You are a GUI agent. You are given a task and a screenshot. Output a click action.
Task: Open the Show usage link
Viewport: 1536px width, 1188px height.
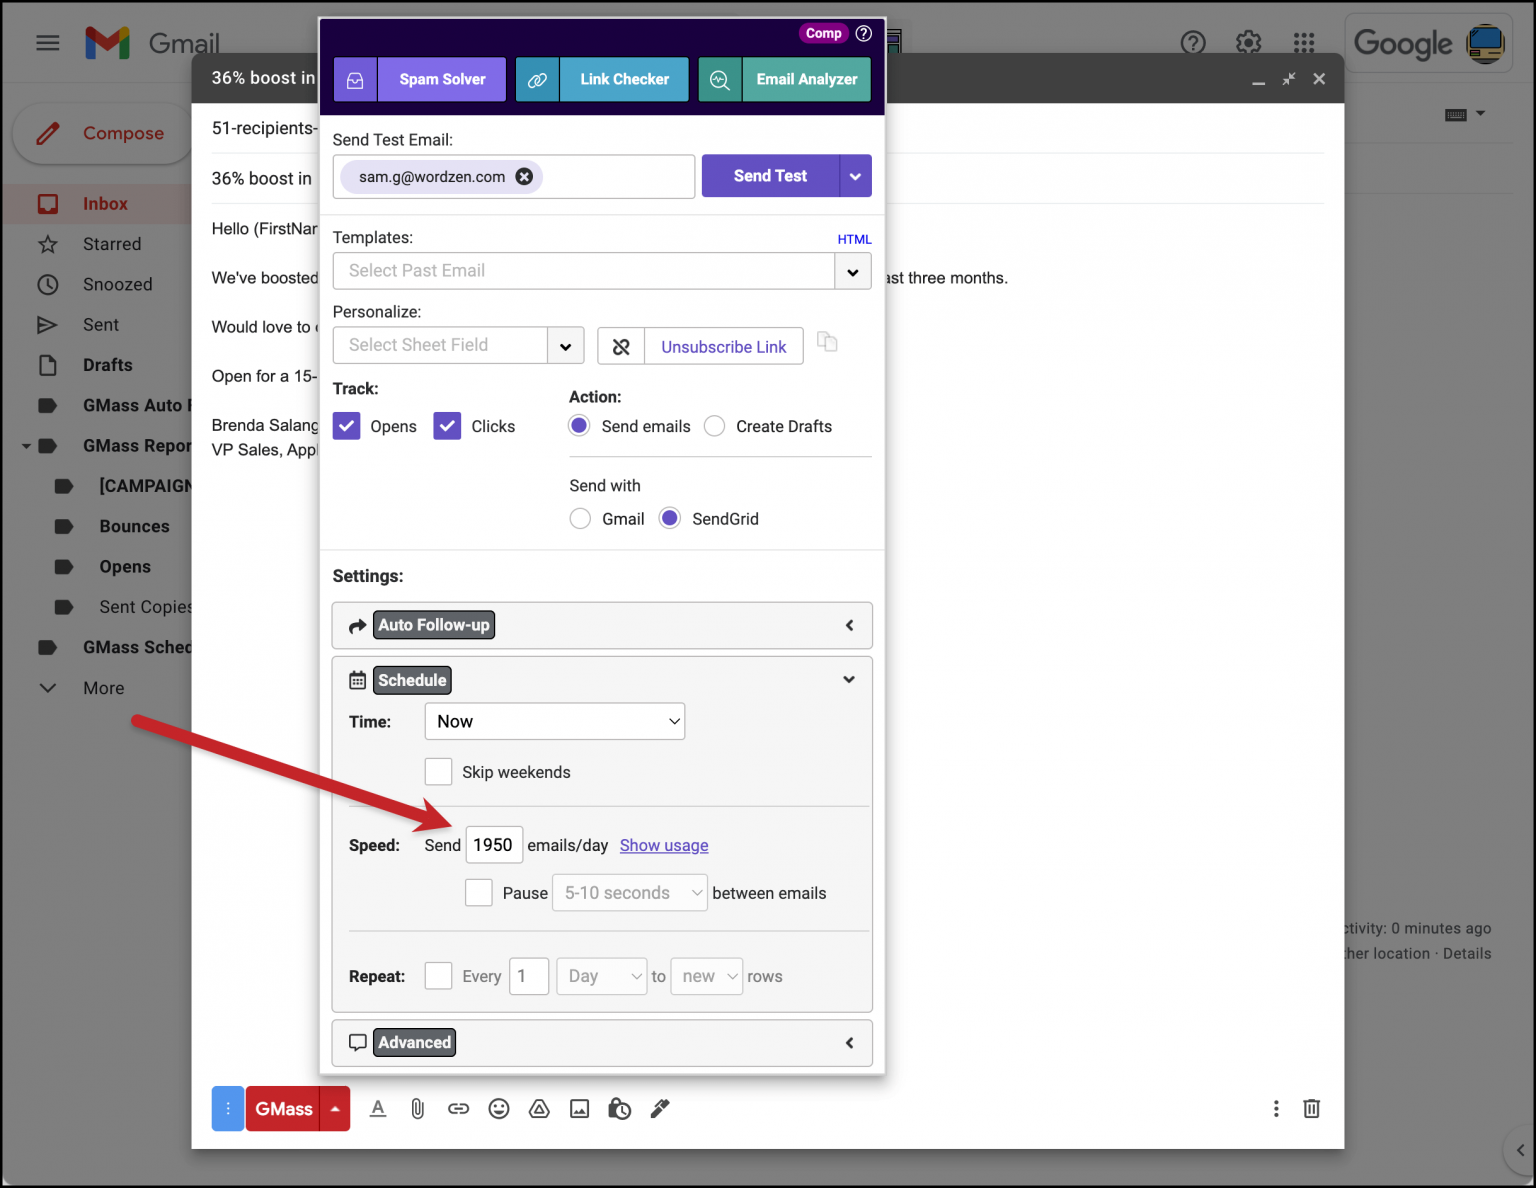pyautogui.click(x=663, y=845)
